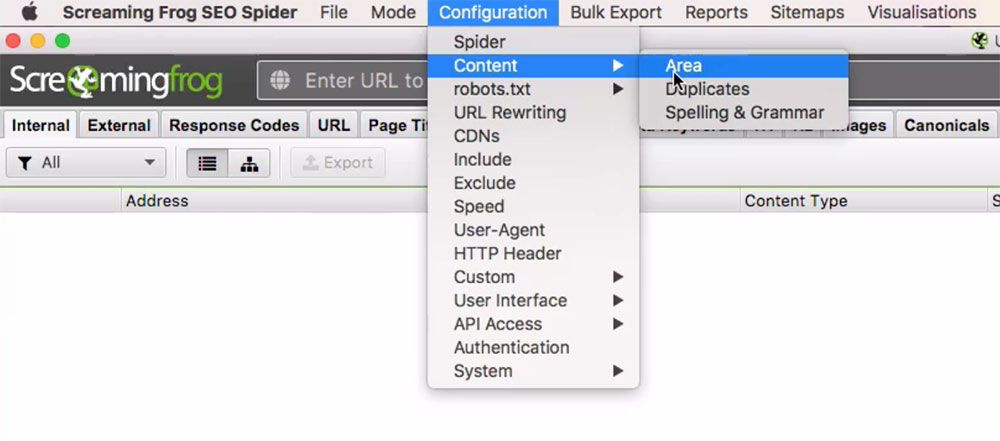This screenshot has height=441, width=1000.
Task: Close the Configuration menu in menu bar
Action: click(x=493, y=12)
